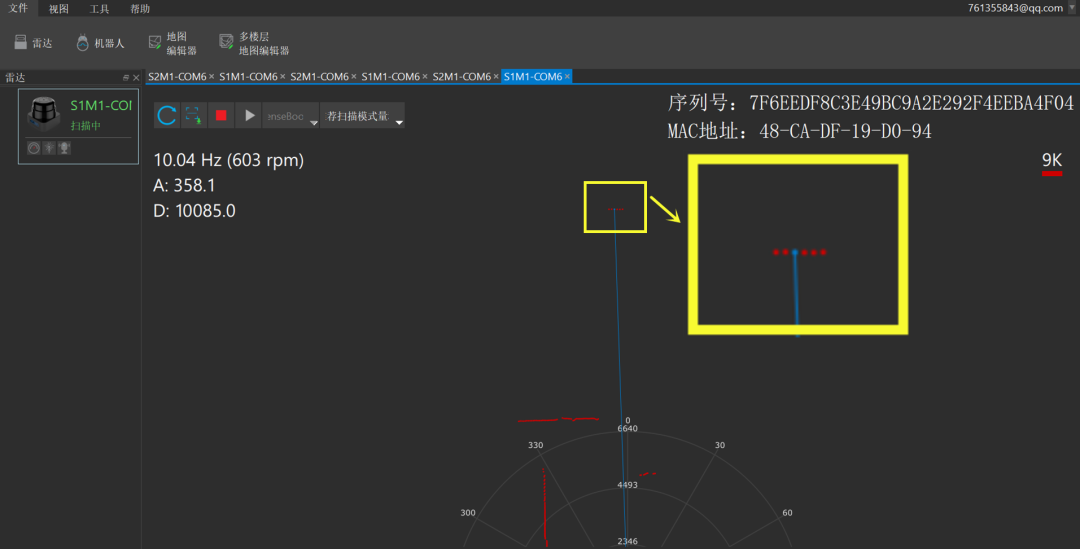
Task: Click the red legend bar under 9K
Action: [x=1052, y=174]
